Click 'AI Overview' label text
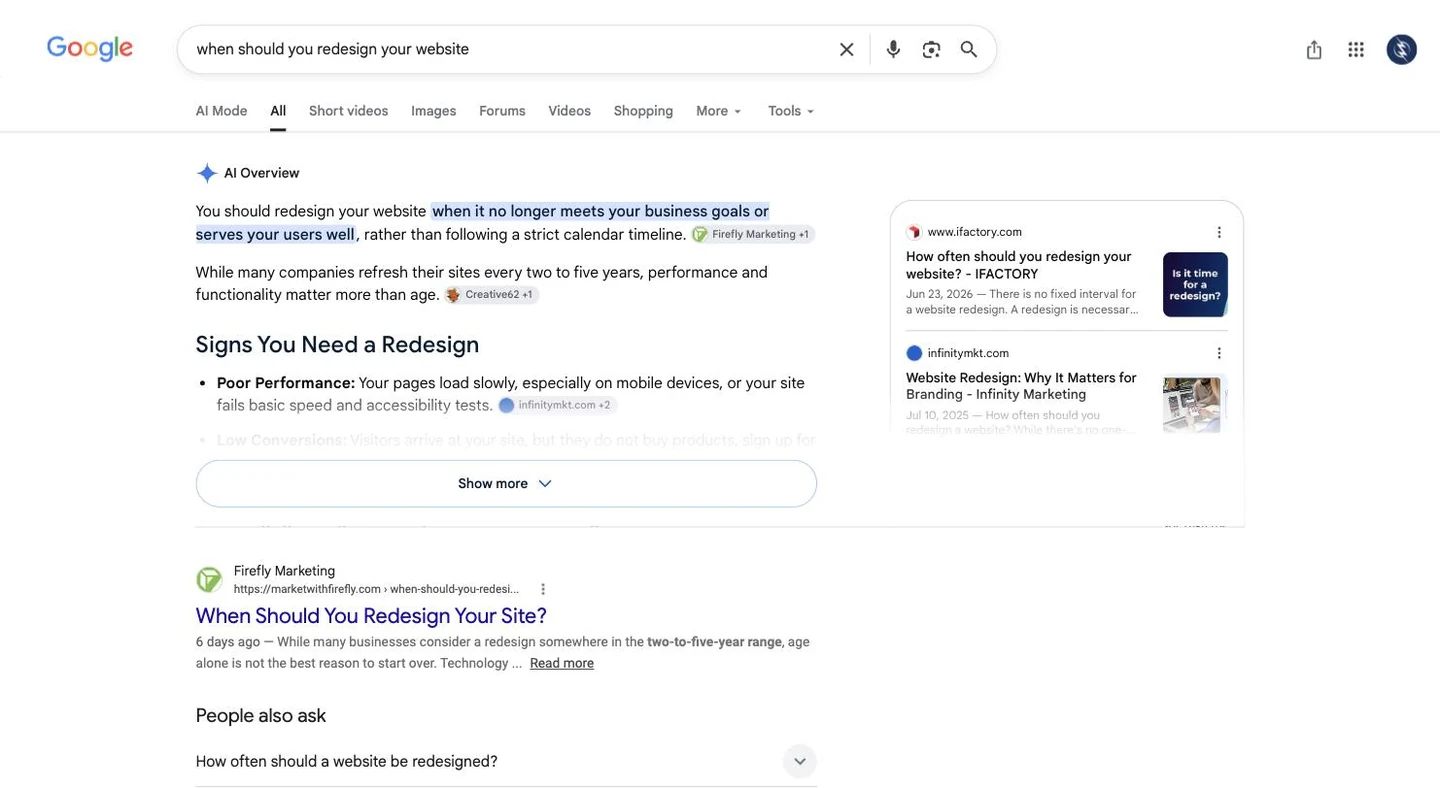 pyautogui.click(x=261, y=173)
